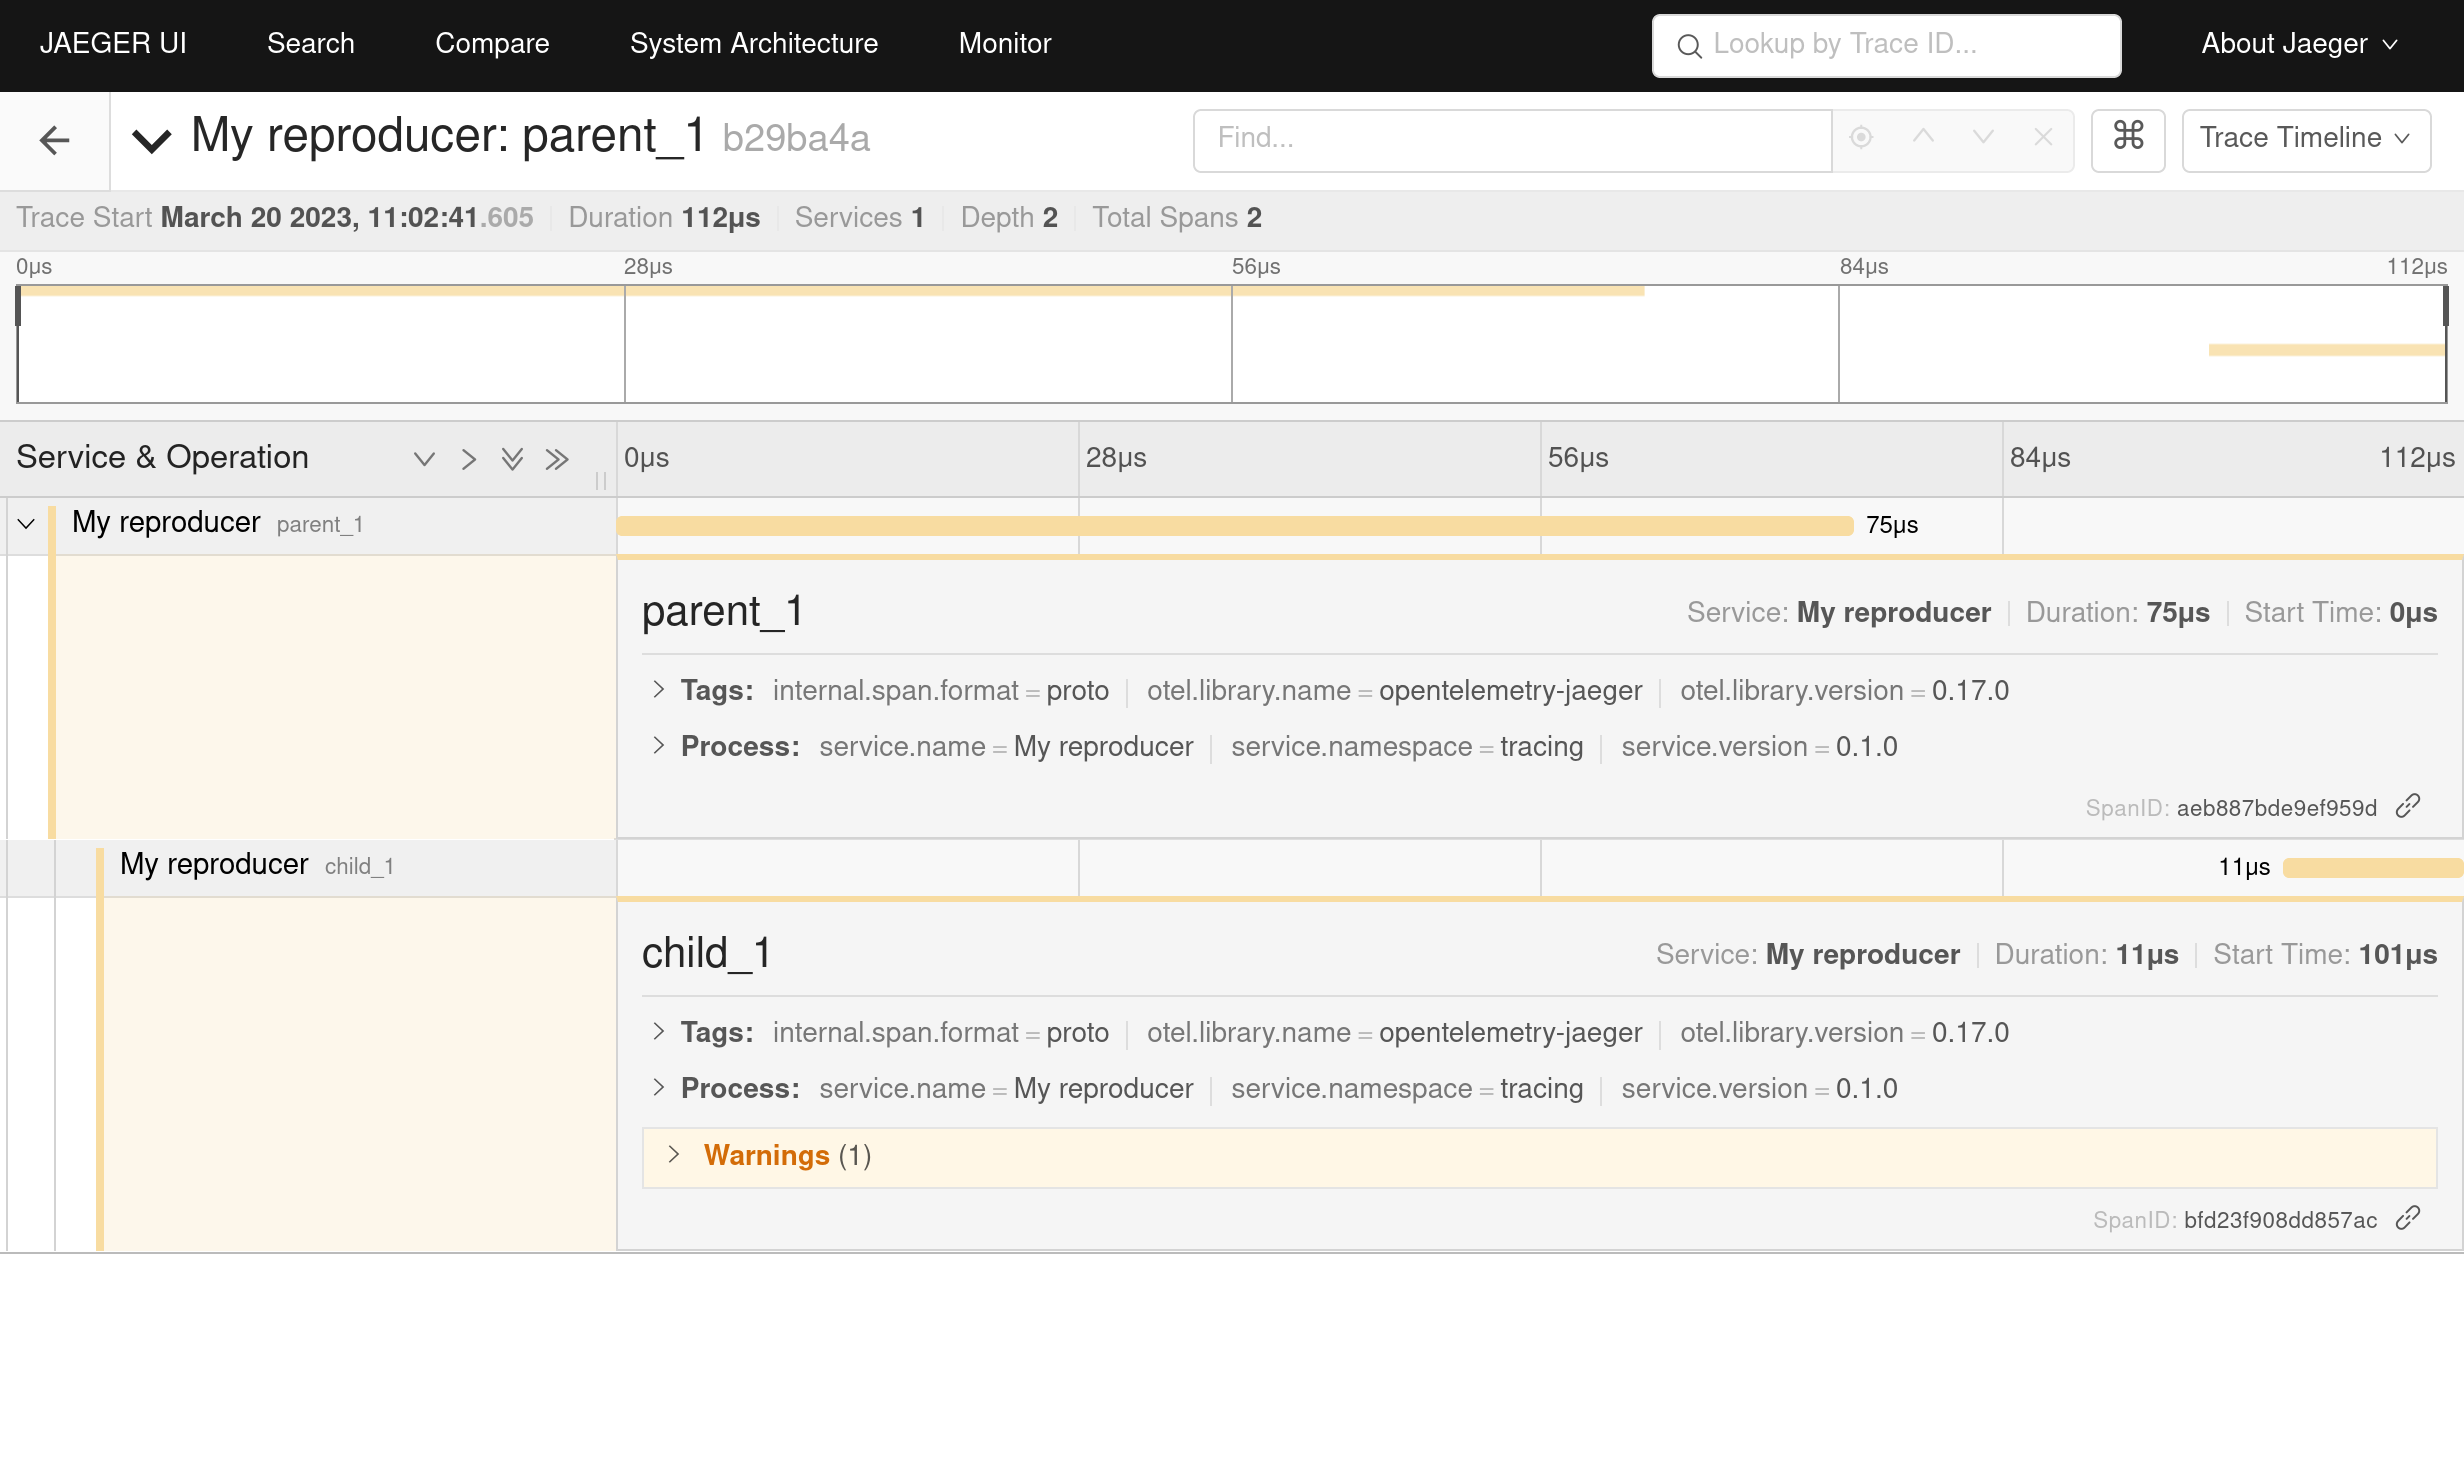Switch to the Monitor page

pos(1004,43)
